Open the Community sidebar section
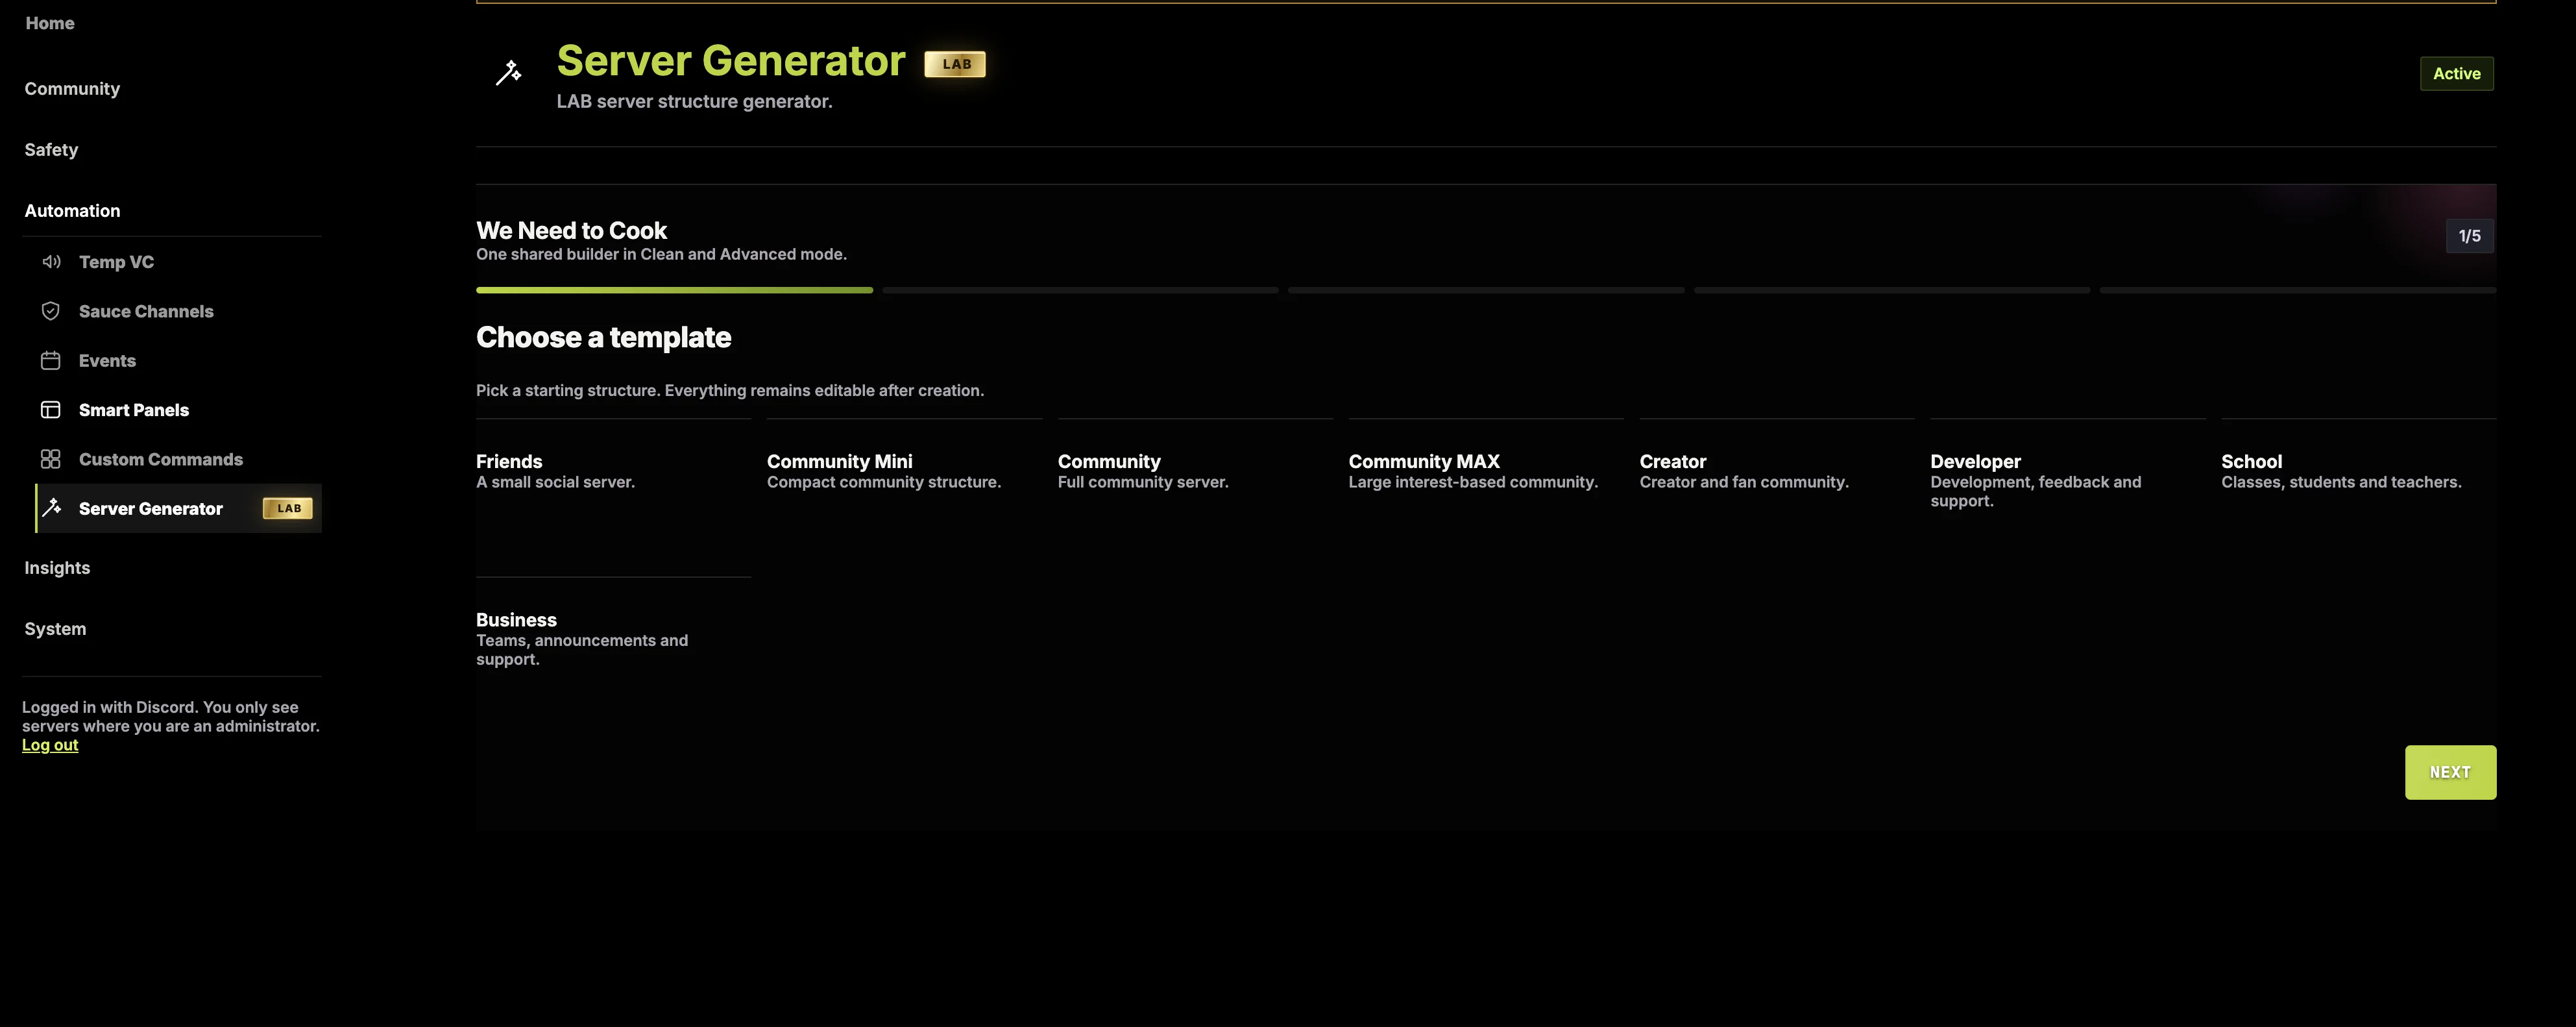 72,89
